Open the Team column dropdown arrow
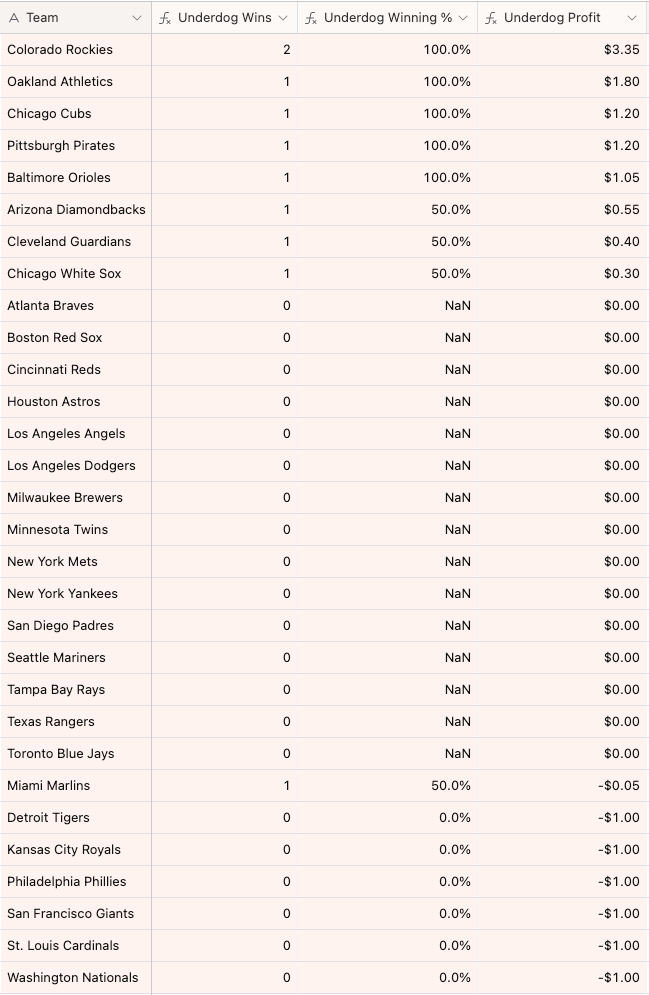This screenshot has height=995, width=649. coord(137,18)
